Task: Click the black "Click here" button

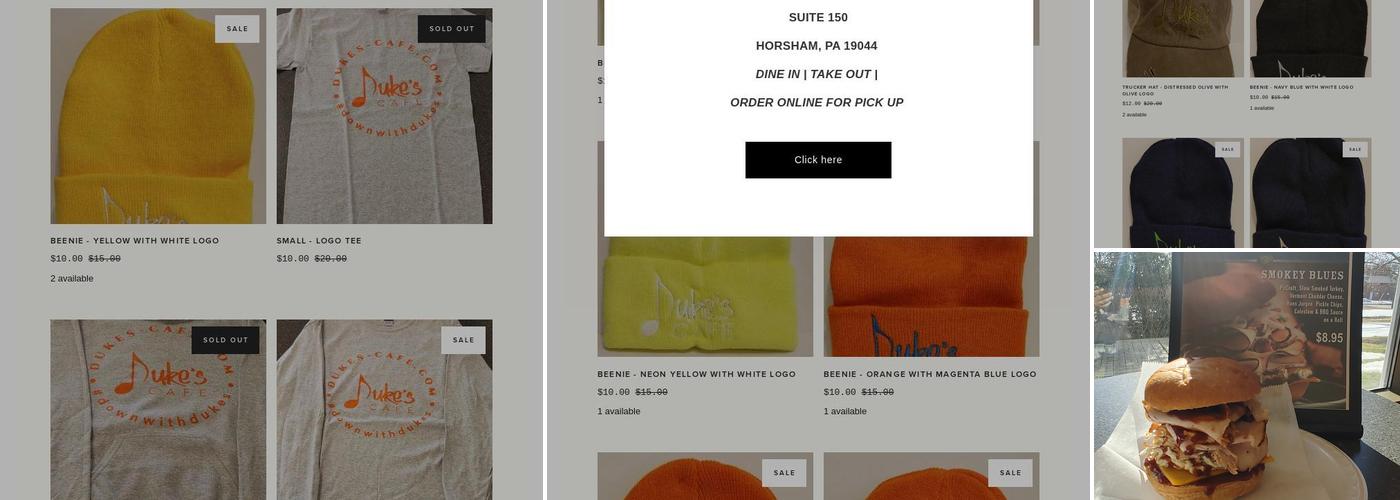Action: (818, 160)
